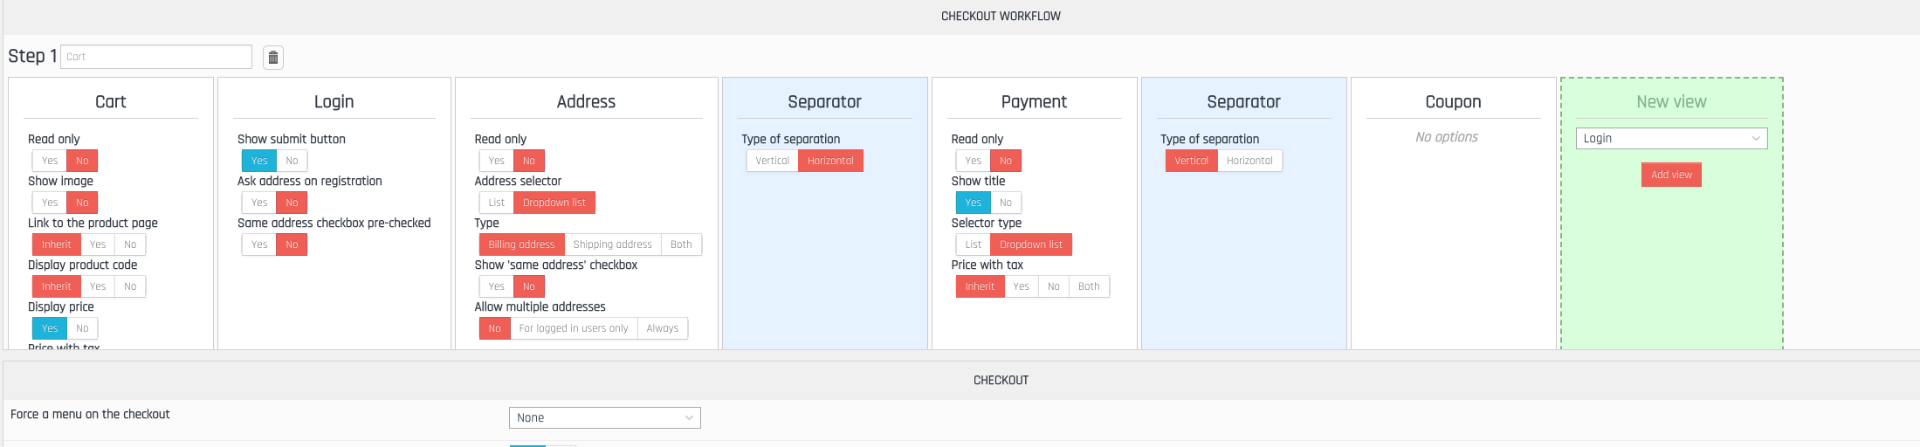
Task: Set Allow multiple addresses to Always
Action: pos(662,329)
